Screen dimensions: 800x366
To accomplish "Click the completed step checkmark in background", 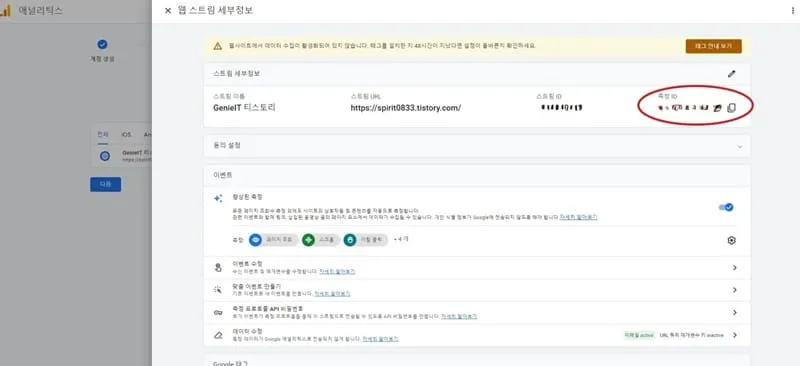I will tap(102, 44).
